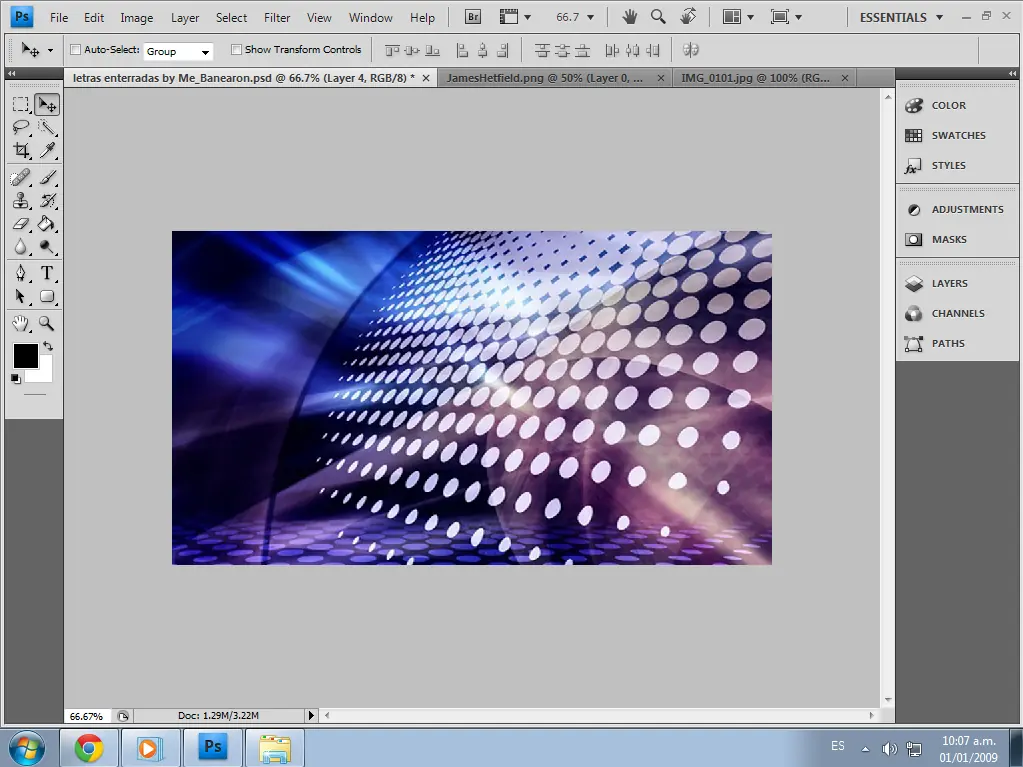This screenshot has height=767, width=1023.
Task: Select the Lasso tool
Action: pyautogui.click(x=22, y=127)
